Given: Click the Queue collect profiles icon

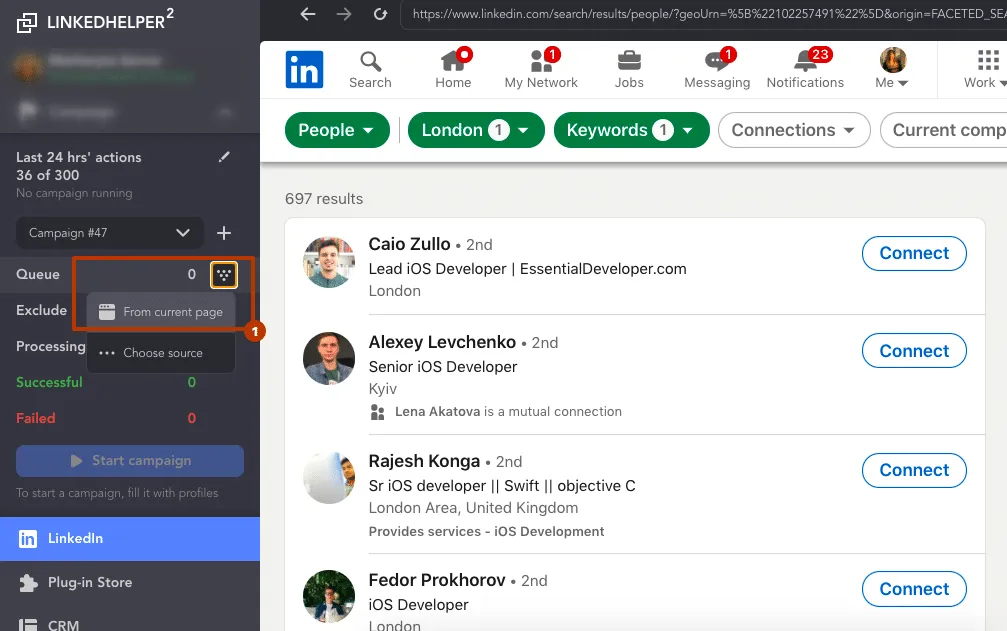Looking at the screenshot, I should pos(224,275).
